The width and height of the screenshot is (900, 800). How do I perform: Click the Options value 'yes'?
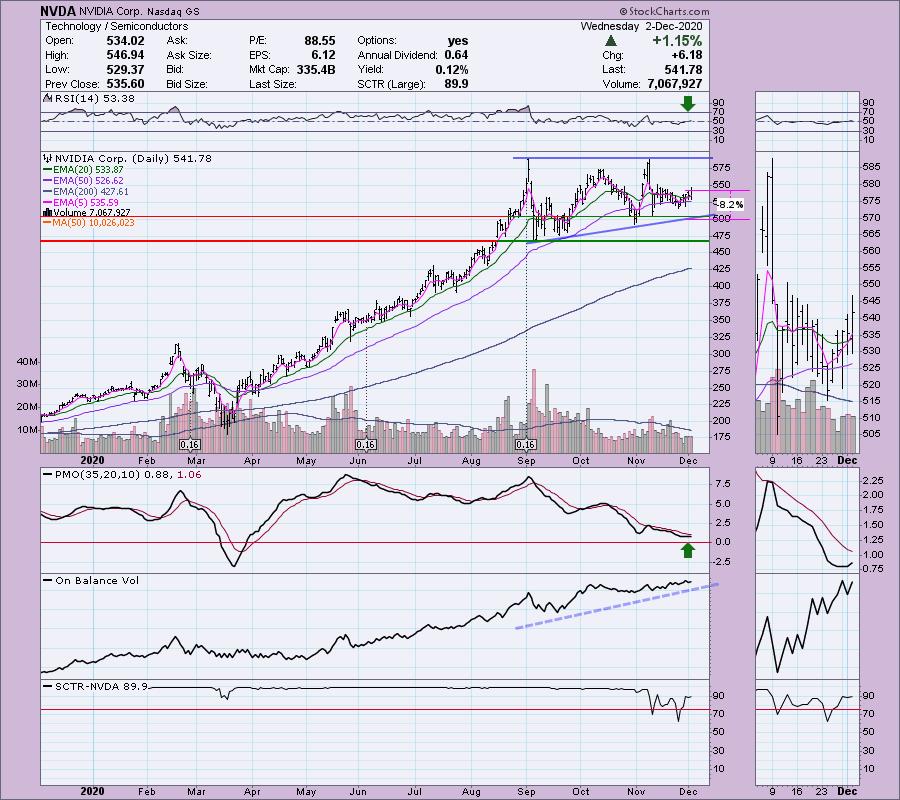[x=457, y=41]
